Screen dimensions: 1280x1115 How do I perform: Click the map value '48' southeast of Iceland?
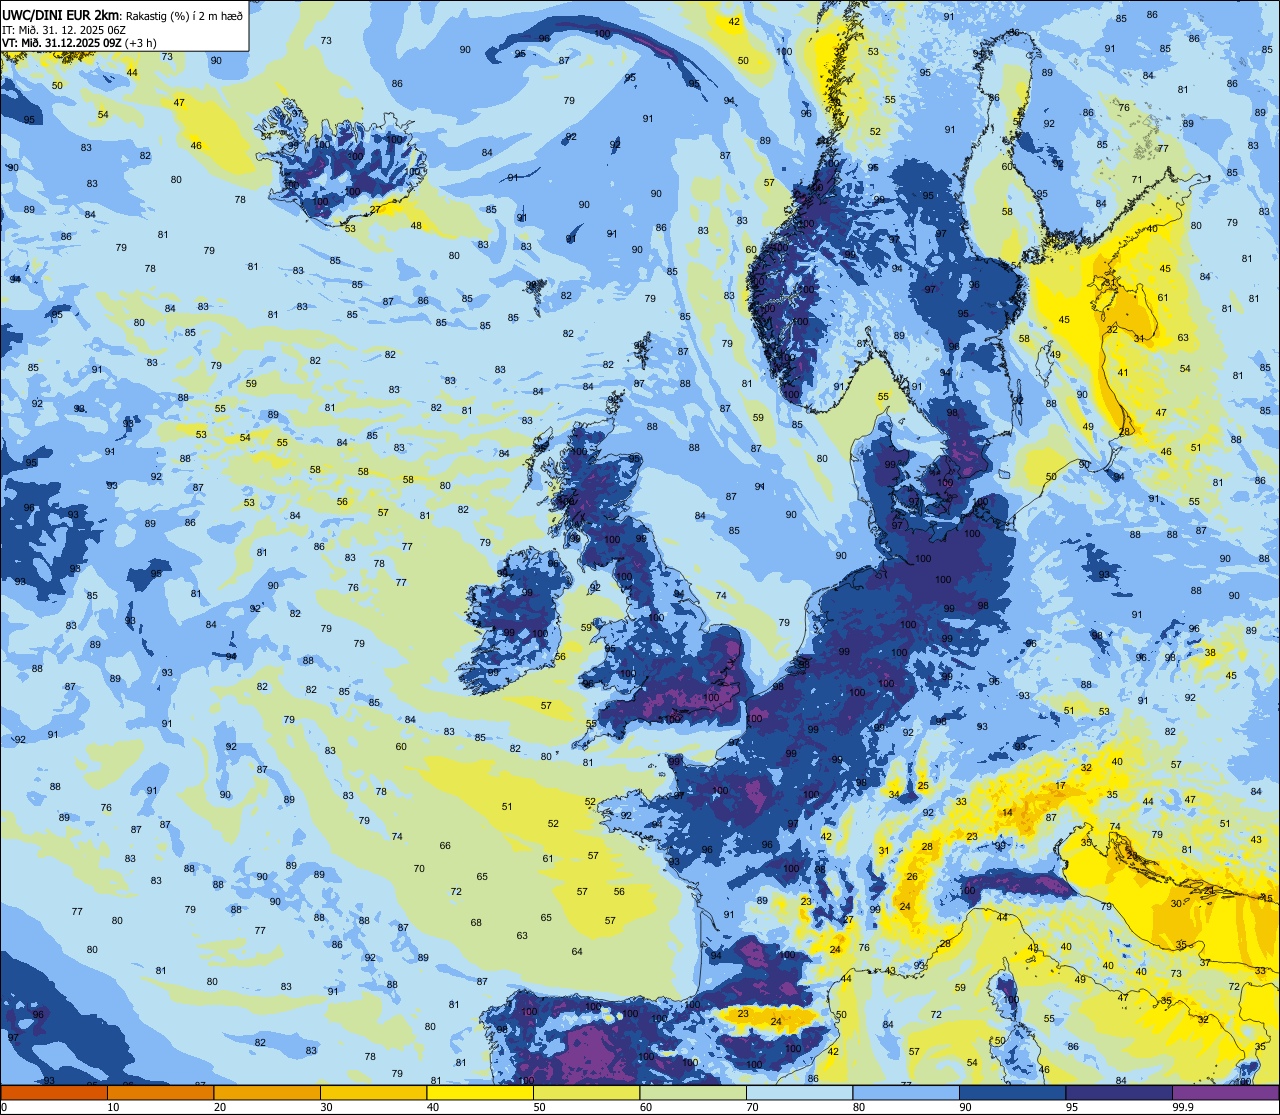(416, 226)
